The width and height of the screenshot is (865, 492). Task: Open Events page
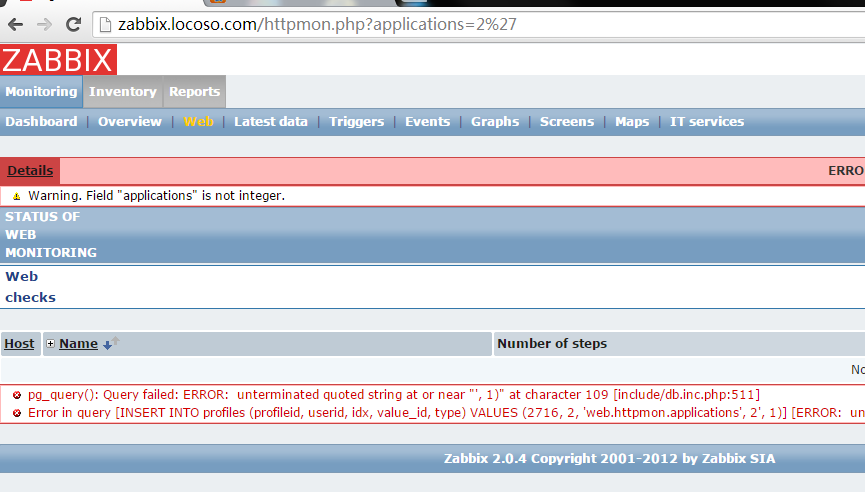[428, 121]
